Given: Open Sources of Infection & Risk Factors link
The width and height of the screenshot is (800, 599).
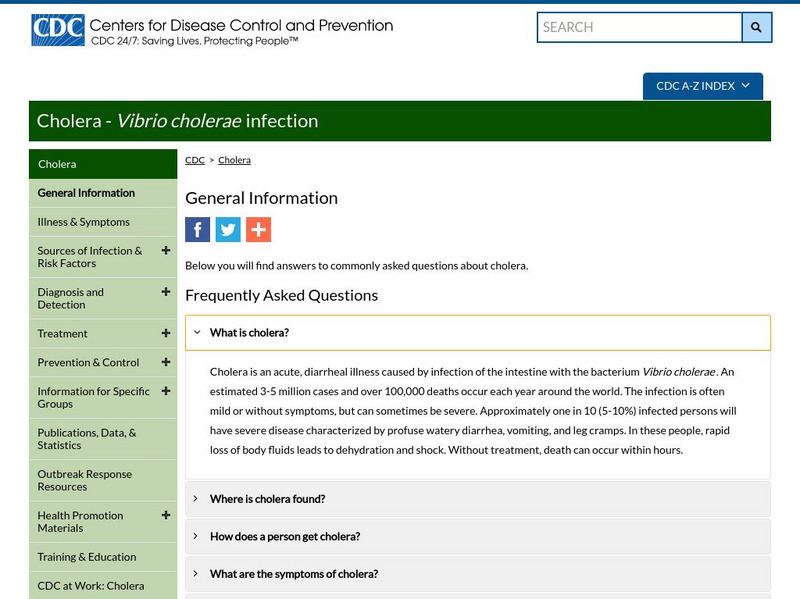Looking at the screenshot, I should pyautogui.click(x=90, y=257).
